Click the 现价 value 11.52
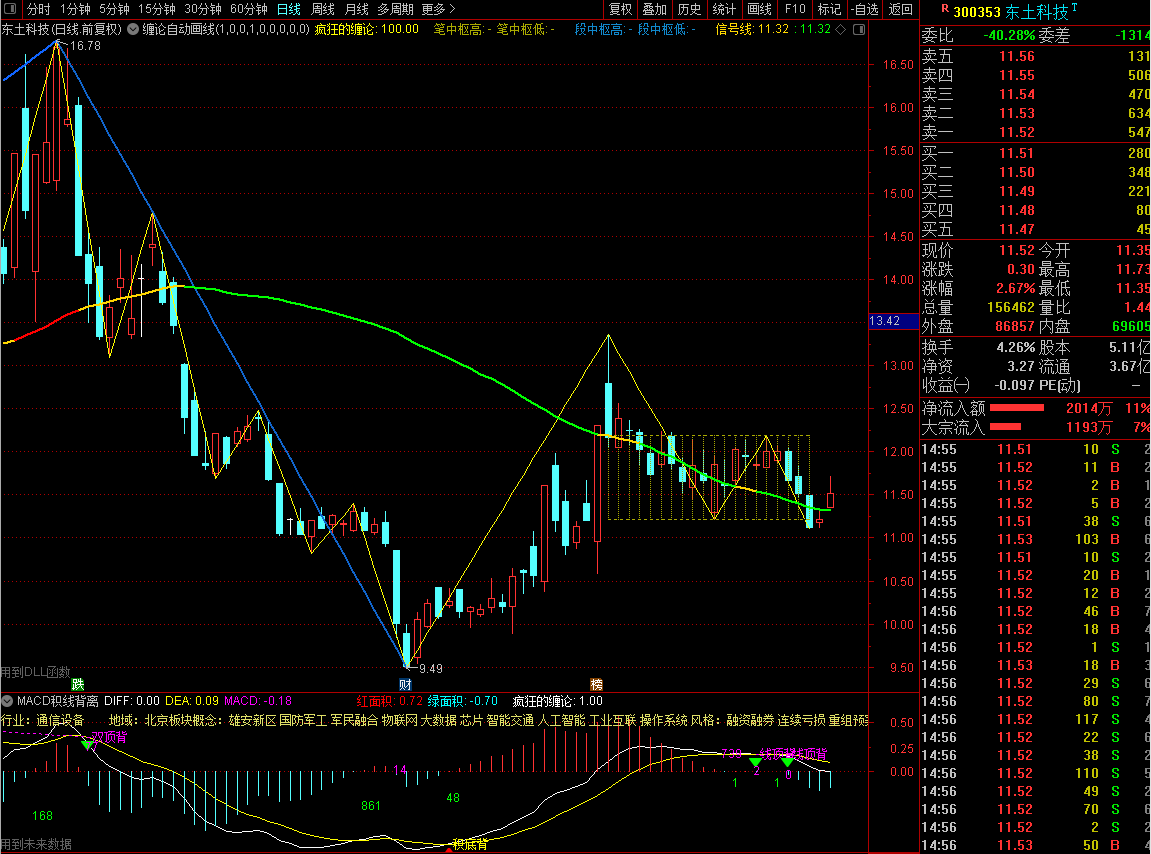The width and height of the screenshot is (1151, 854). coord(1017,250)
